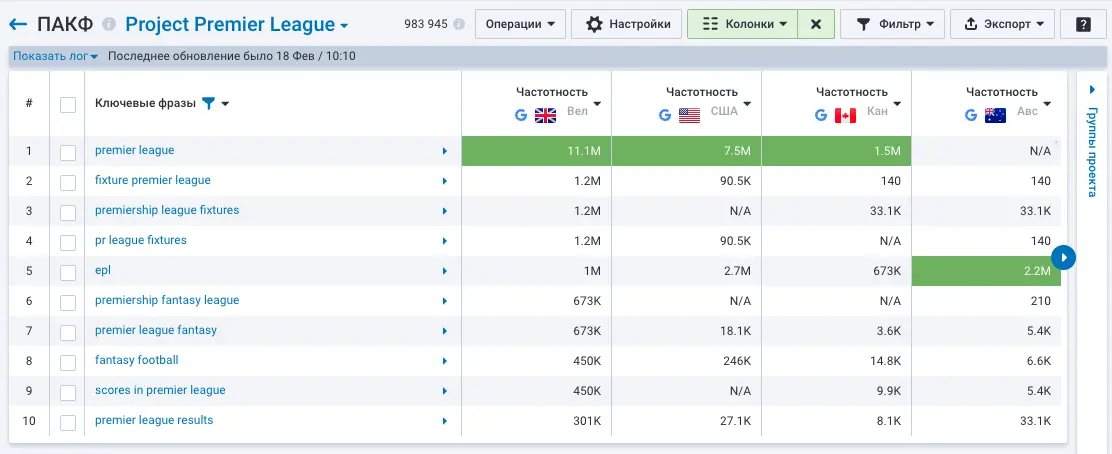The height and width of the screenshot is (454, 1112).
Task: Expand arrow on scores in premier league row
Action: click(445, 391)
